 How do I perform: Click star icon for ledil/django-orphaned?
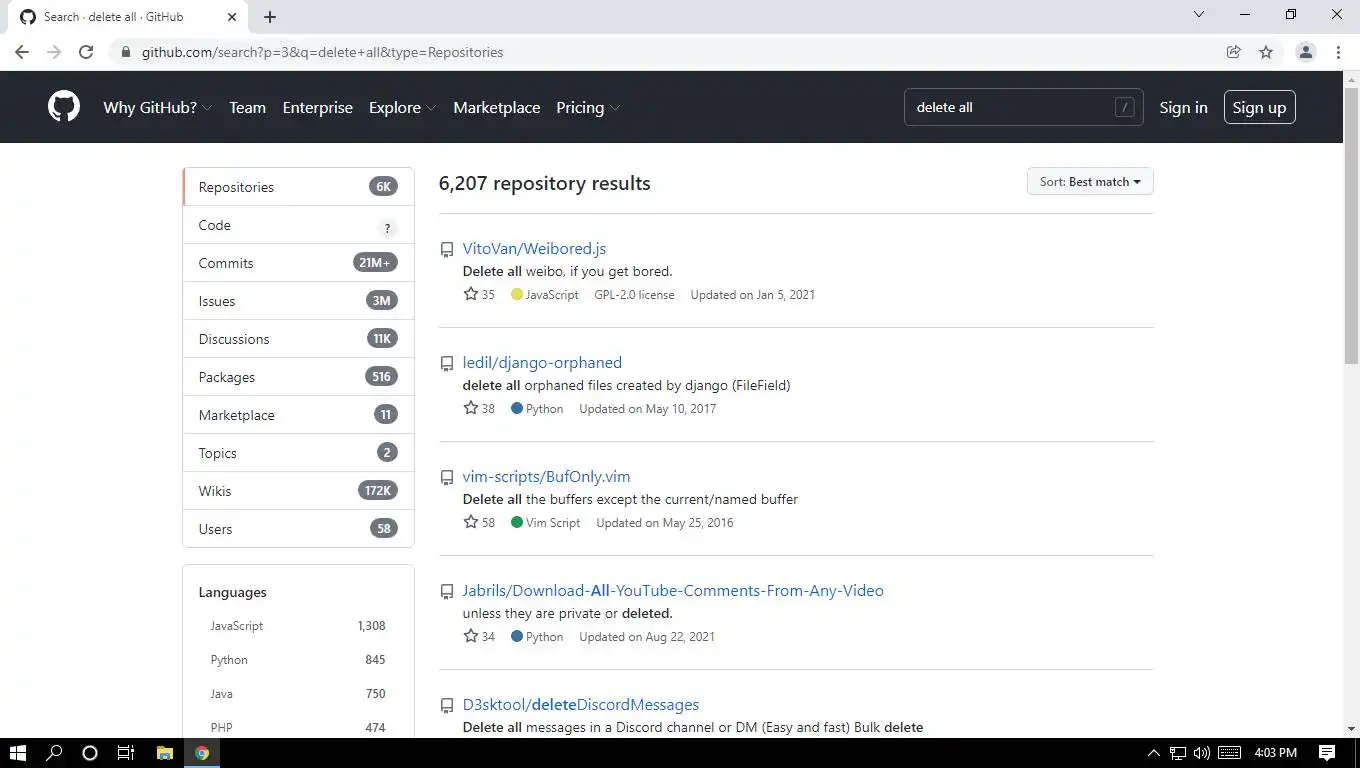(x=471, y=408)
